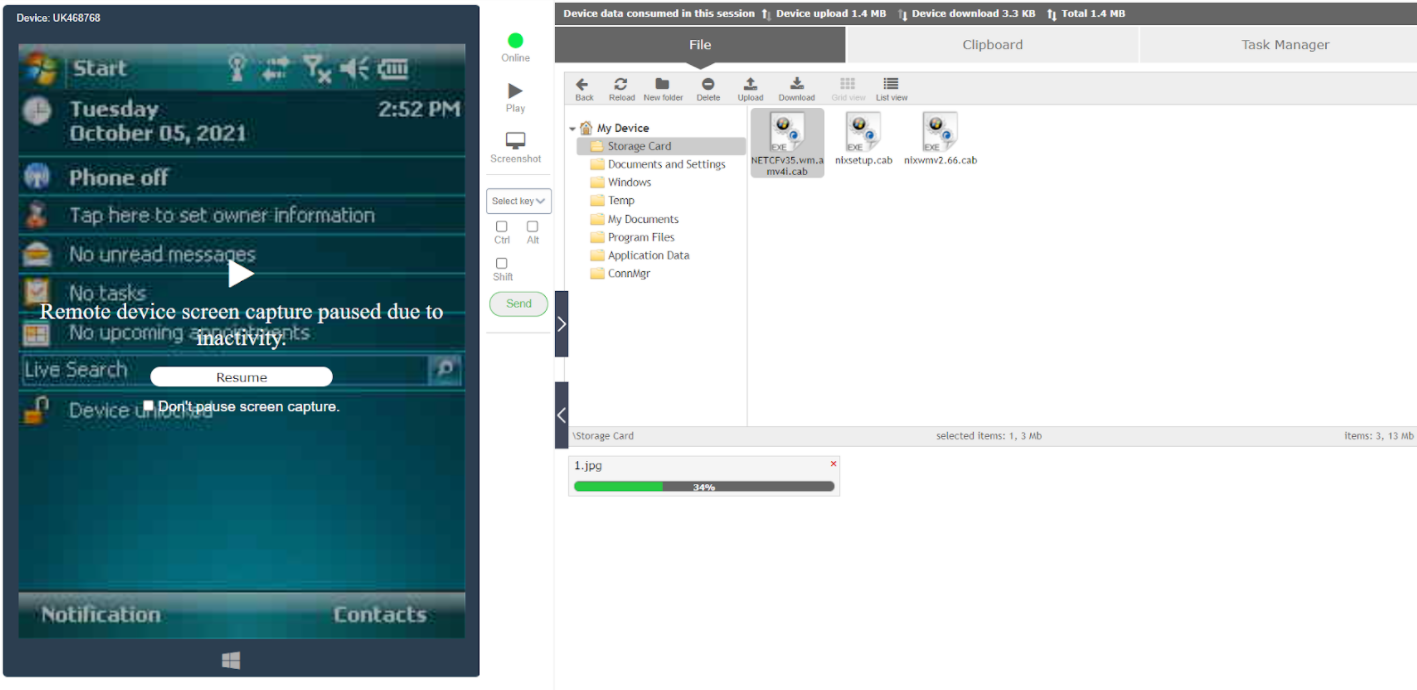
Task: Click the device volume speaker icon
Action: point(354,69)
